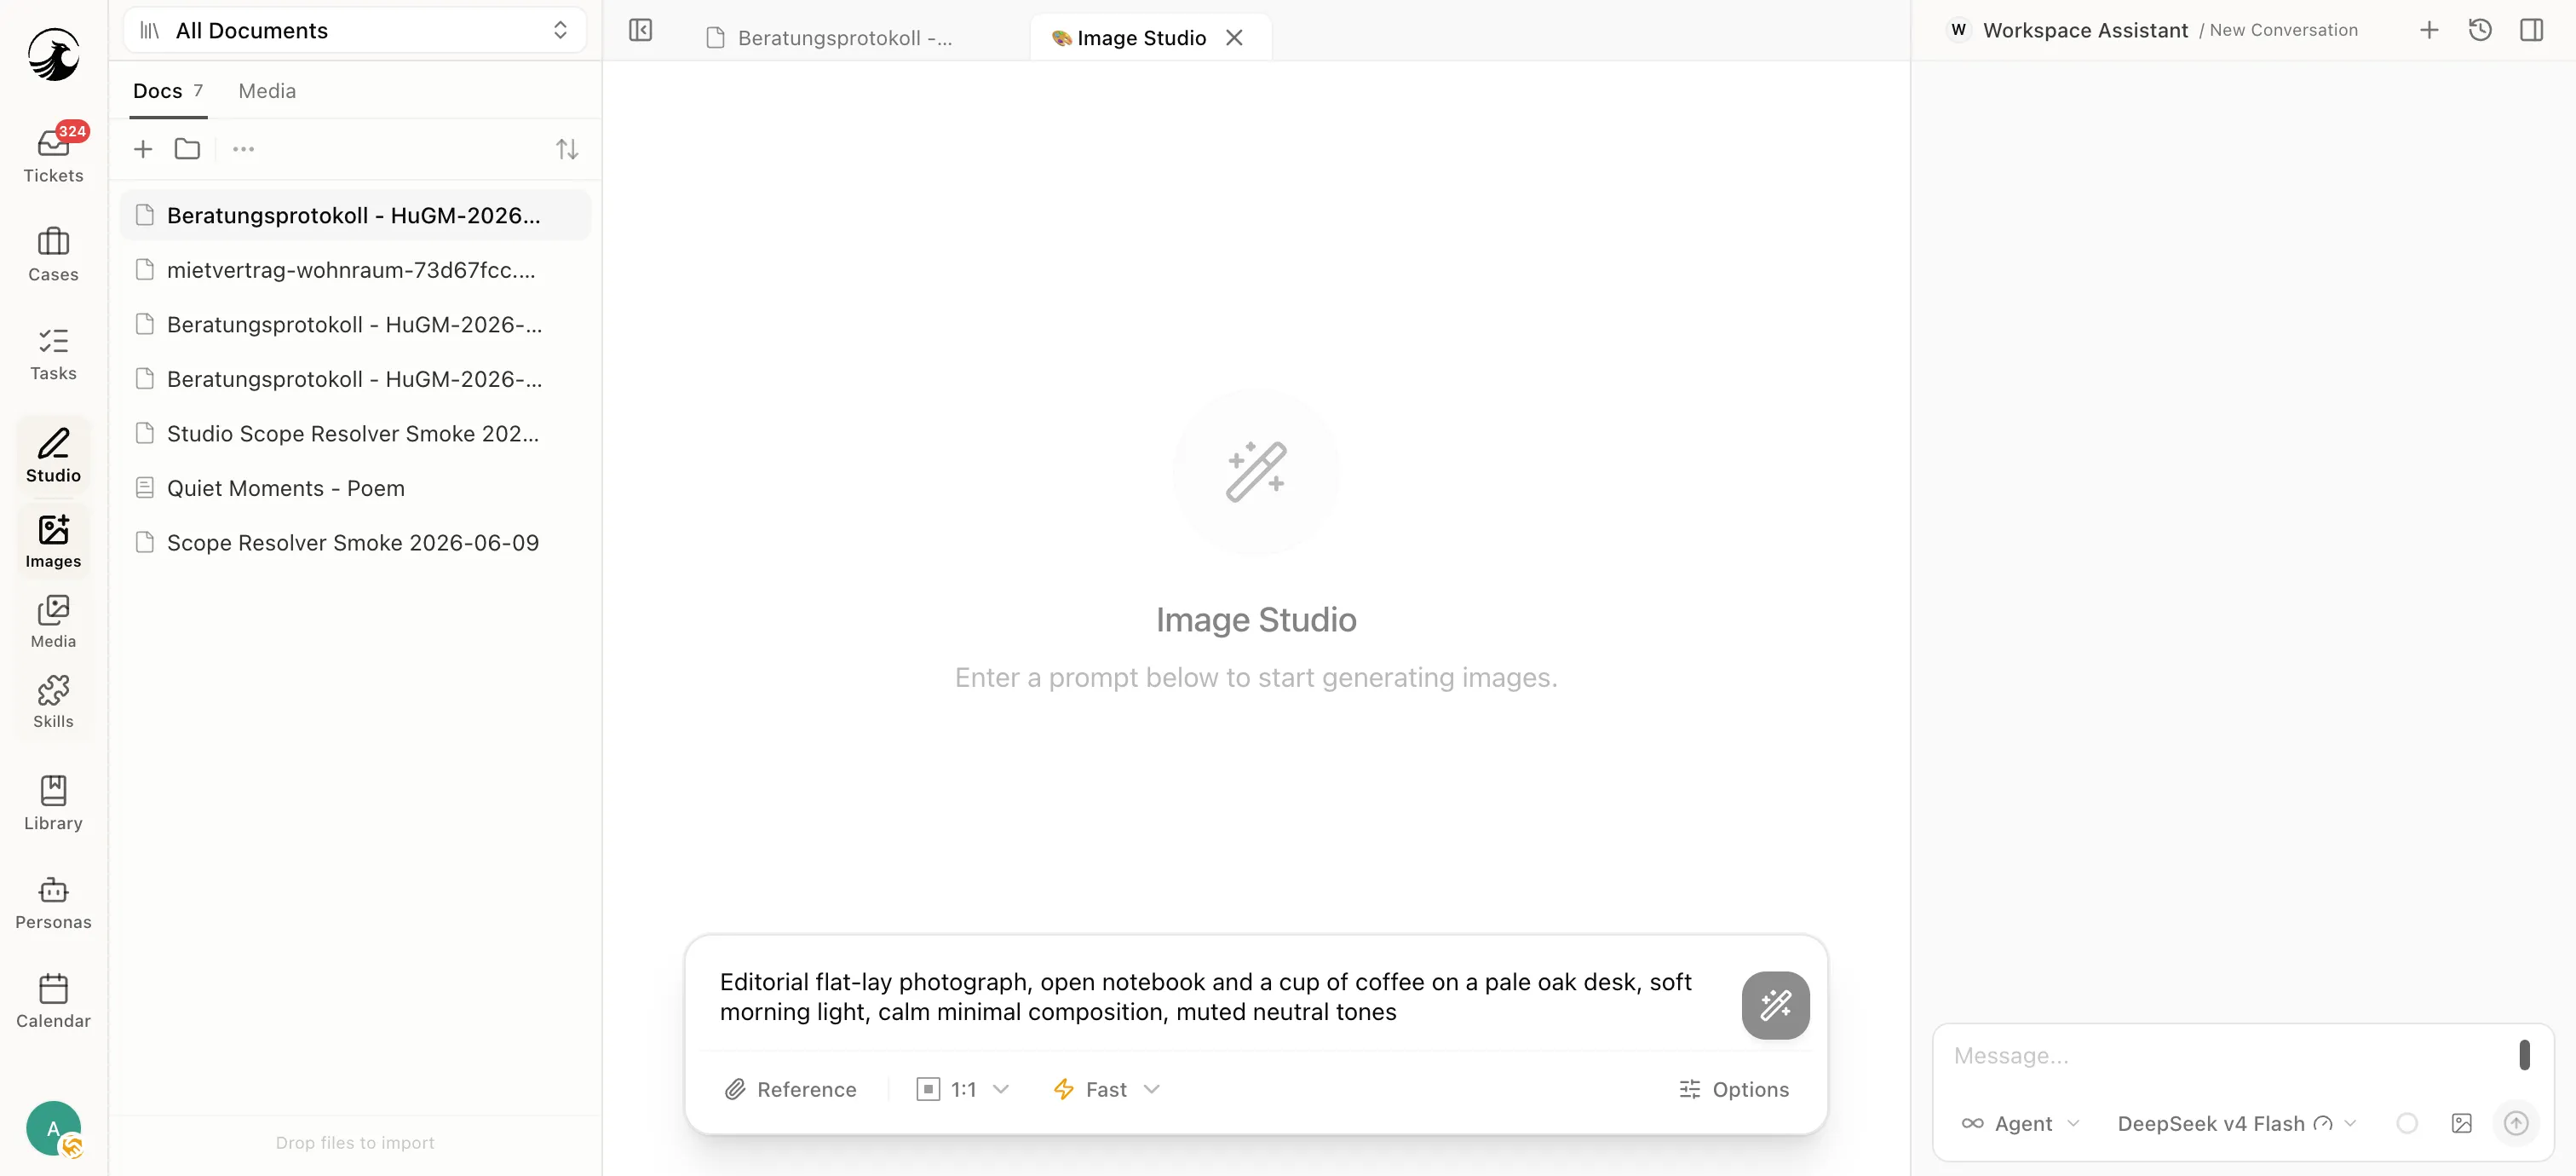Switch to the Media tab in documents panel
Image resolution: width=2576 pixels, height=1176 pixels.
tap(267, 91)
